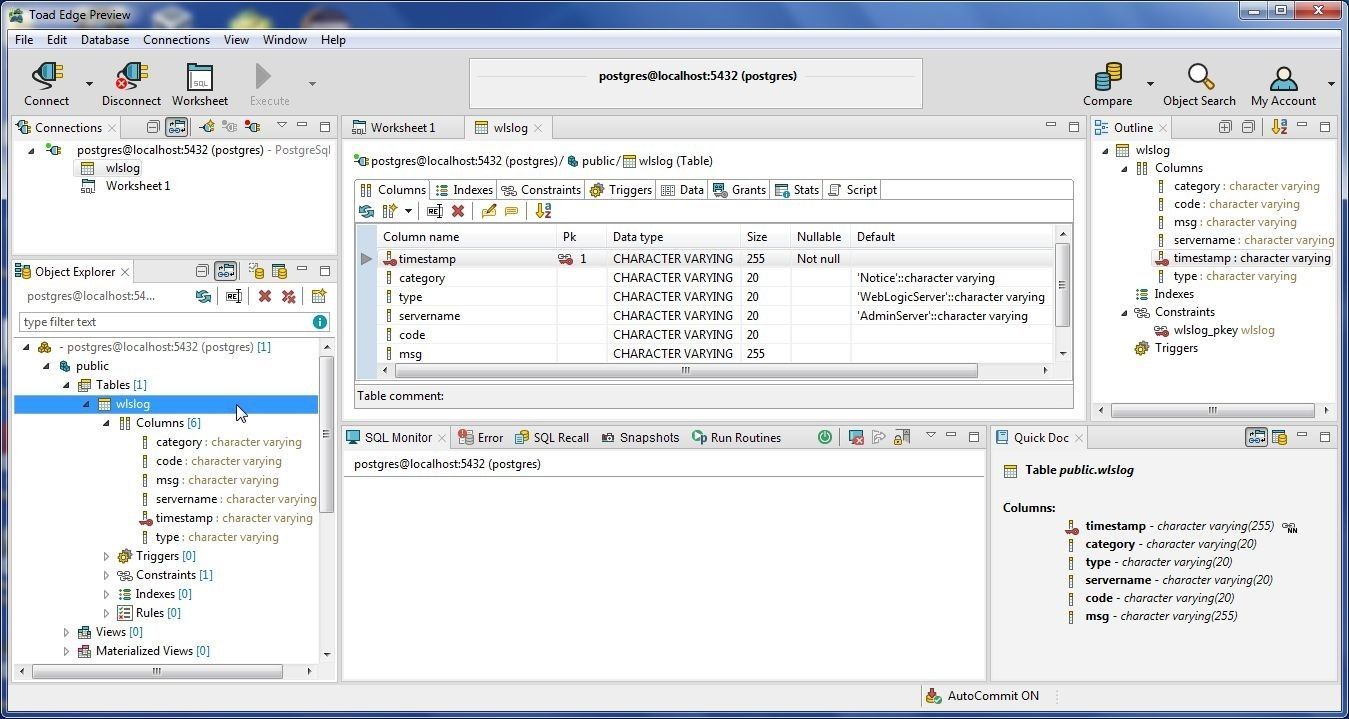This screenshot has height=719, width=1349.
Task: Close the wlslog editor tab
Action: pyautogui.click(x=537, y=128)
